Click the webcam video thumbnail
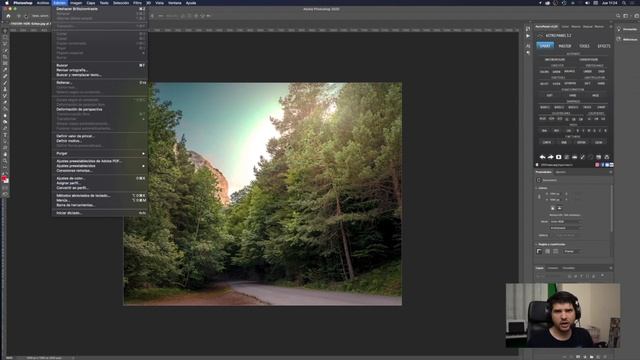640x360 pixels. (x=563, y=316)
